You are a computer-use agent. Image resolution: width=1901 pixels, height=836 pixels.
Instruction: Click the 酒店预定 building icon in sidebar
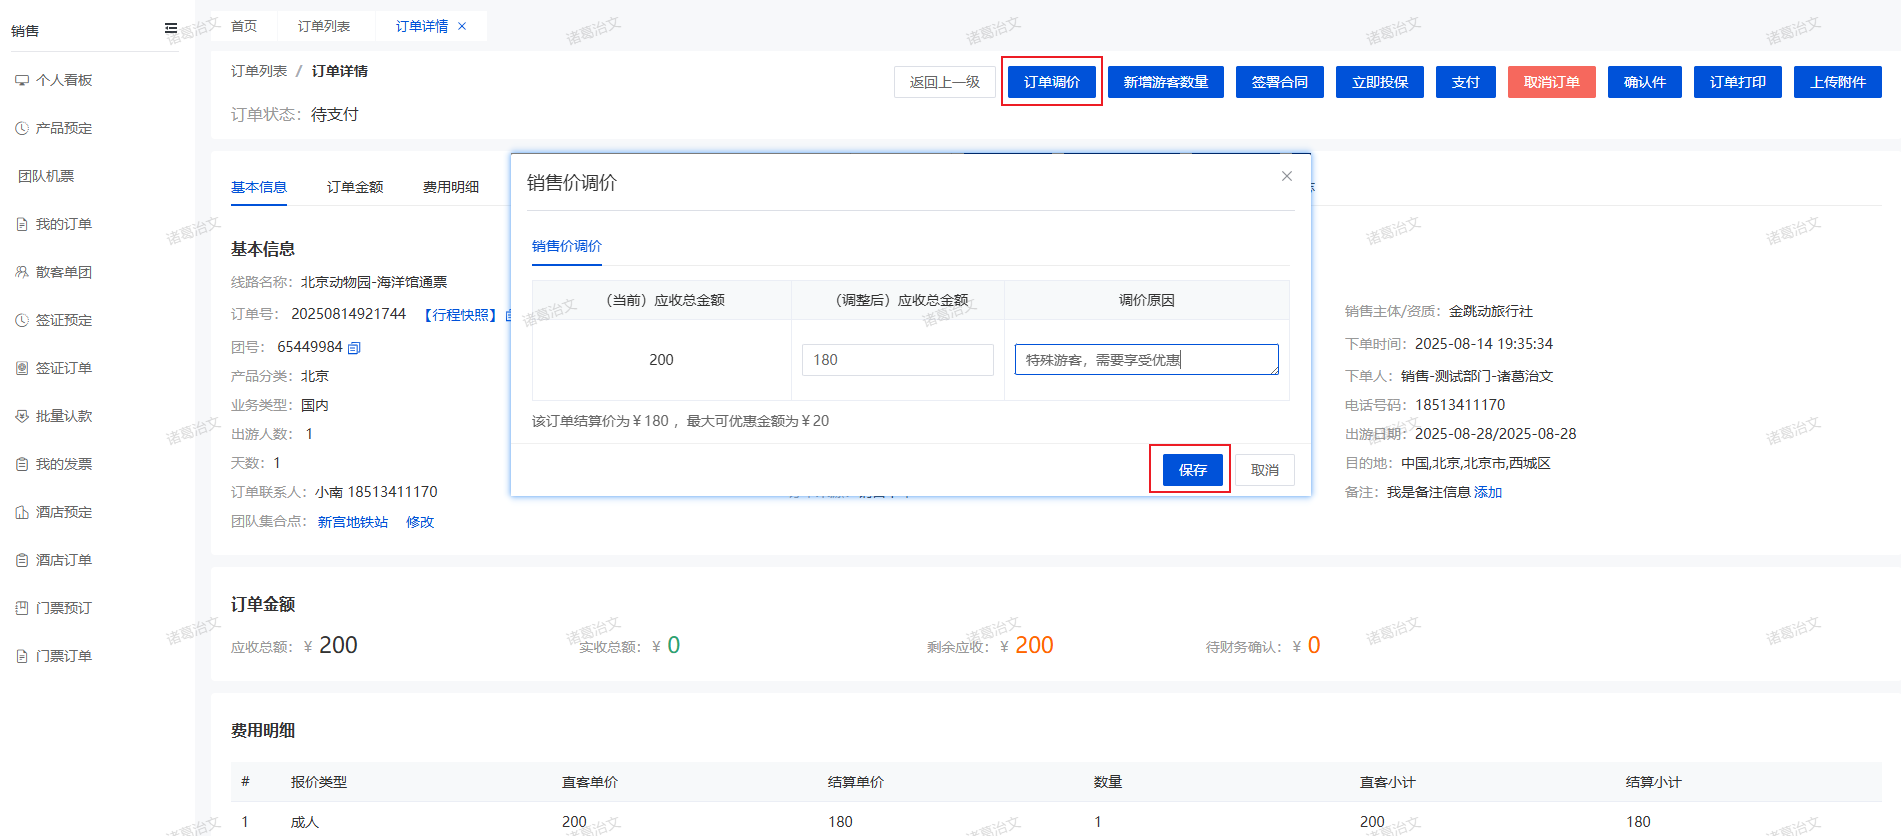tap(22, 512)
